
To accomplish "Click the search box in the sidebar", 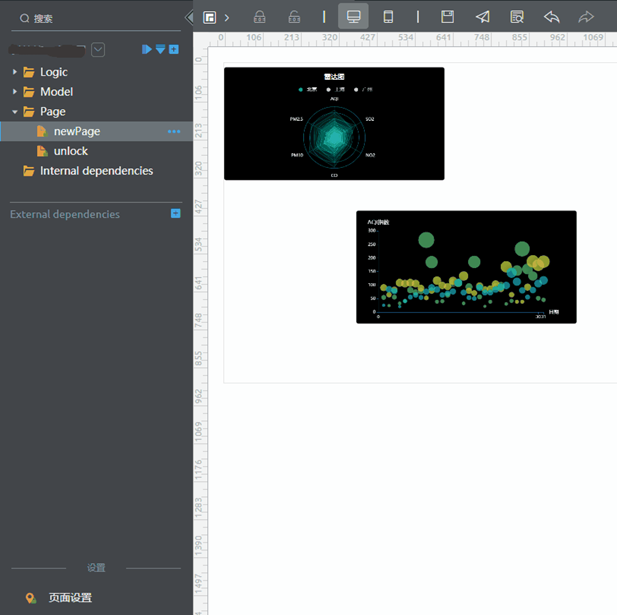I will click(96, 18).
